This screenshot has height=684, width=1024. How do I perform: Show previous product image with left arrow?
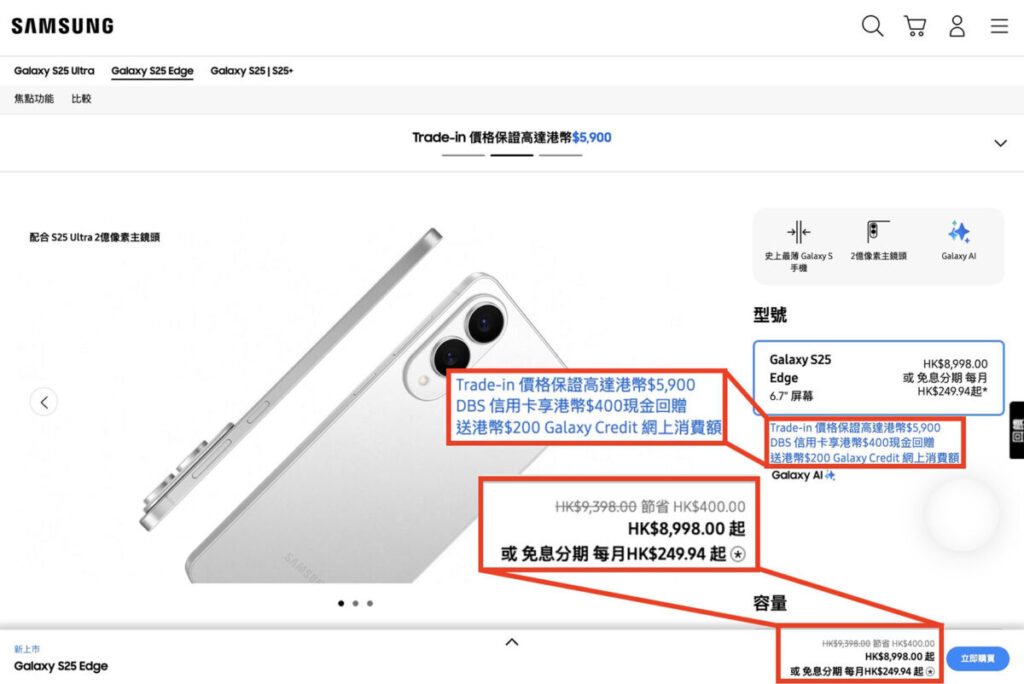[44, 402]
